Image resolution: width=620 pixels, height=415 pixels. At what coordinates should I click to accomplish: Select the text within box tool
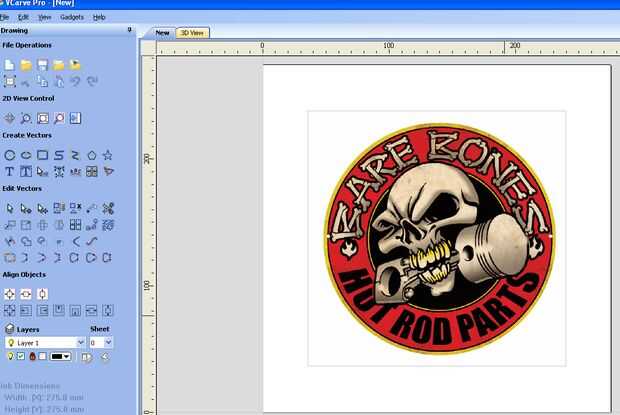click(26, 172)
